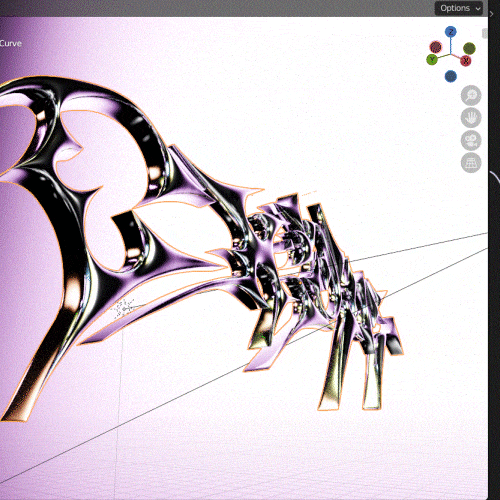Click the dark red negative X circle
This screenshot has height=500, width=500.
435,47
